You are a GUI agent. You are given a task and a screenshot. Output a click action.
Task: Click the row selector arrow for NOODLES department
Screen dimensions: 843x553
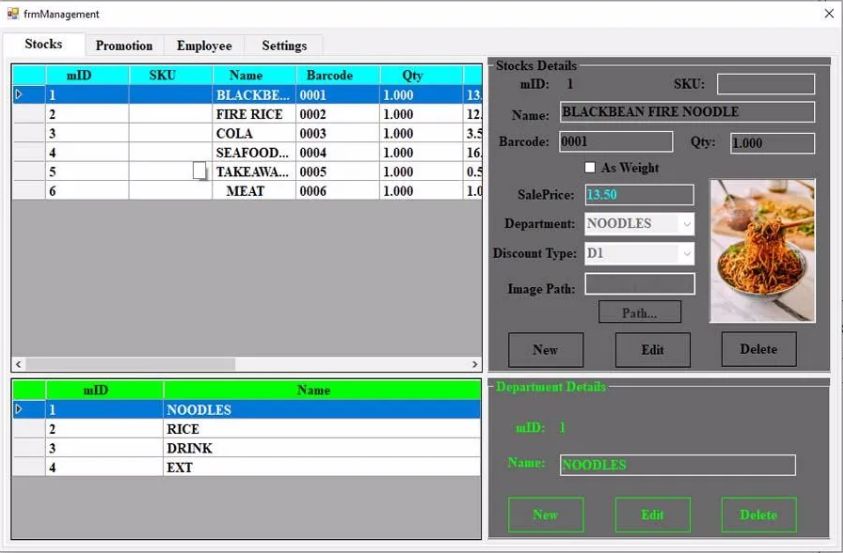pos(18,409)
